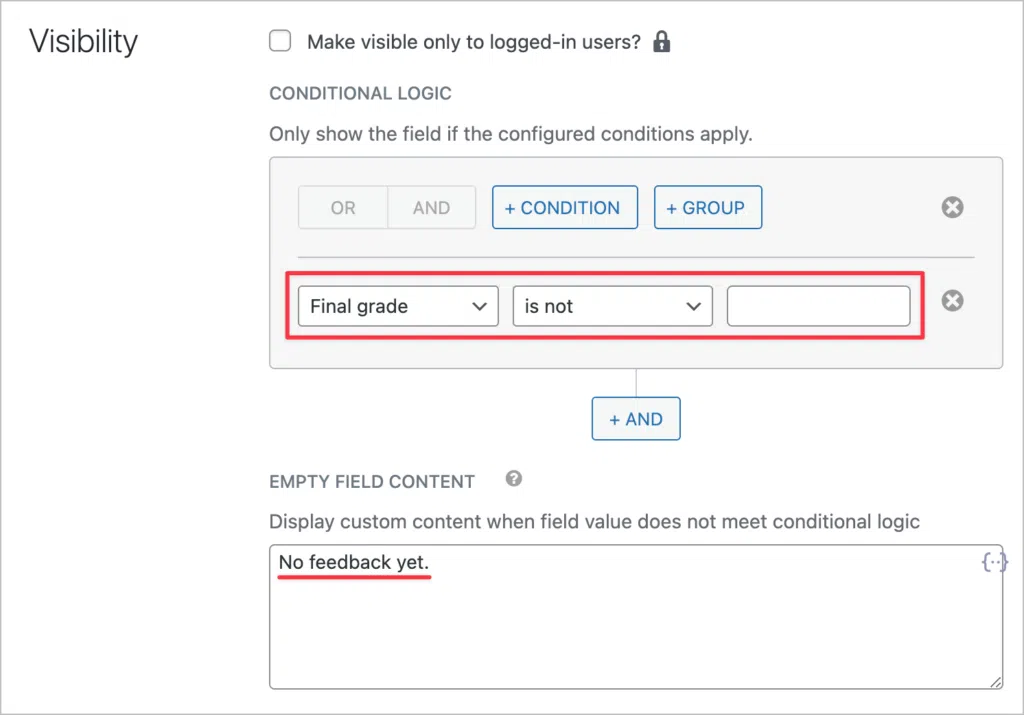
Task: Select the Visibility section heading
Action: pos(84,42)
